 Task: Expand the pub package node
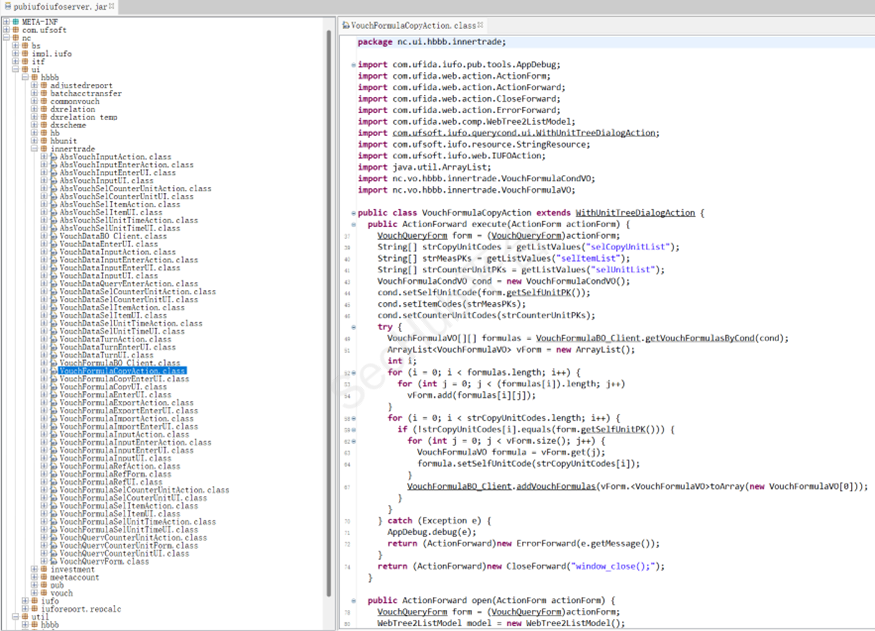[x=35, y=585]
